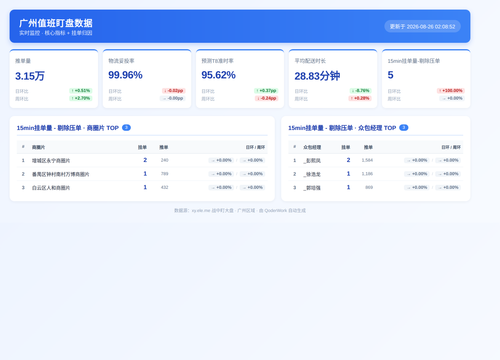Click the 白云区人和商圈片 row name

pos(51,188)
